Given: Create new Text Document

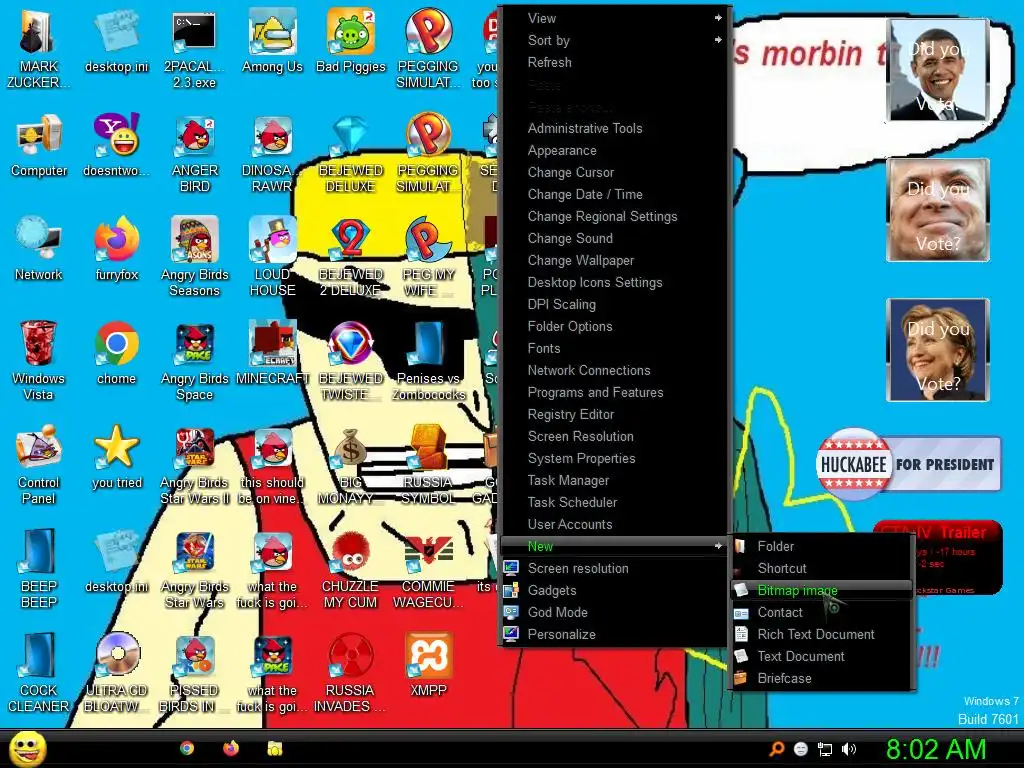Looking at the screenshot, I should [822, 656].
